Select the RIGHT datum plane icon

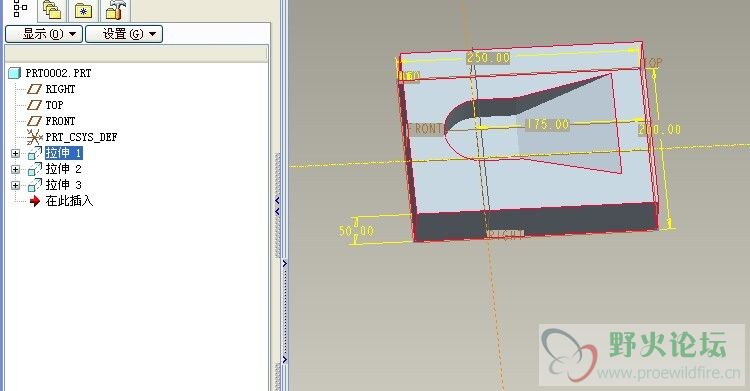tap(34, 89)
